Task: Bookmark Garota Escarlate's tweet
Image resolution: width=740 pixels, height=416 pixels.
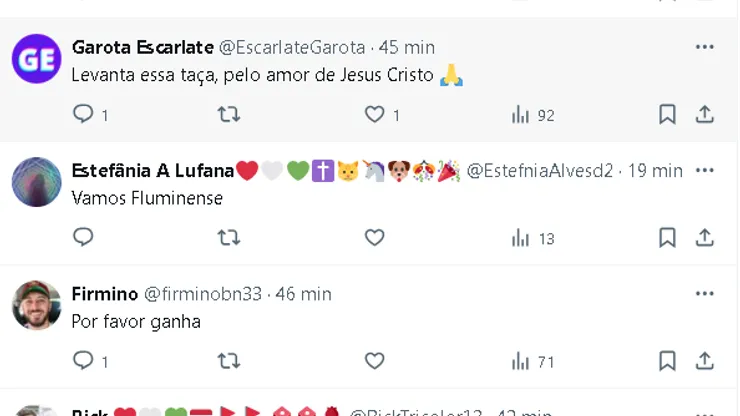Action: coord(667,115)
